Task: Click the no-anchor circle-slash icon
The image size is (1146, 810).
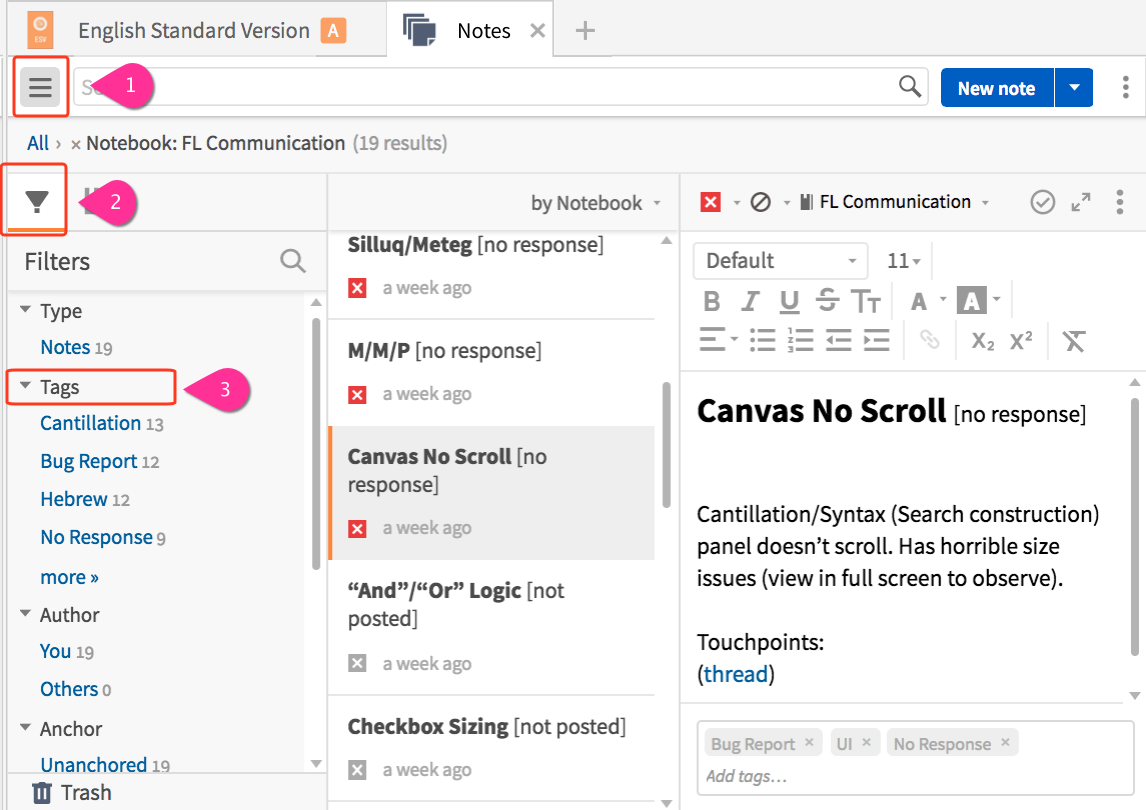Action: [x=760, y=202]
